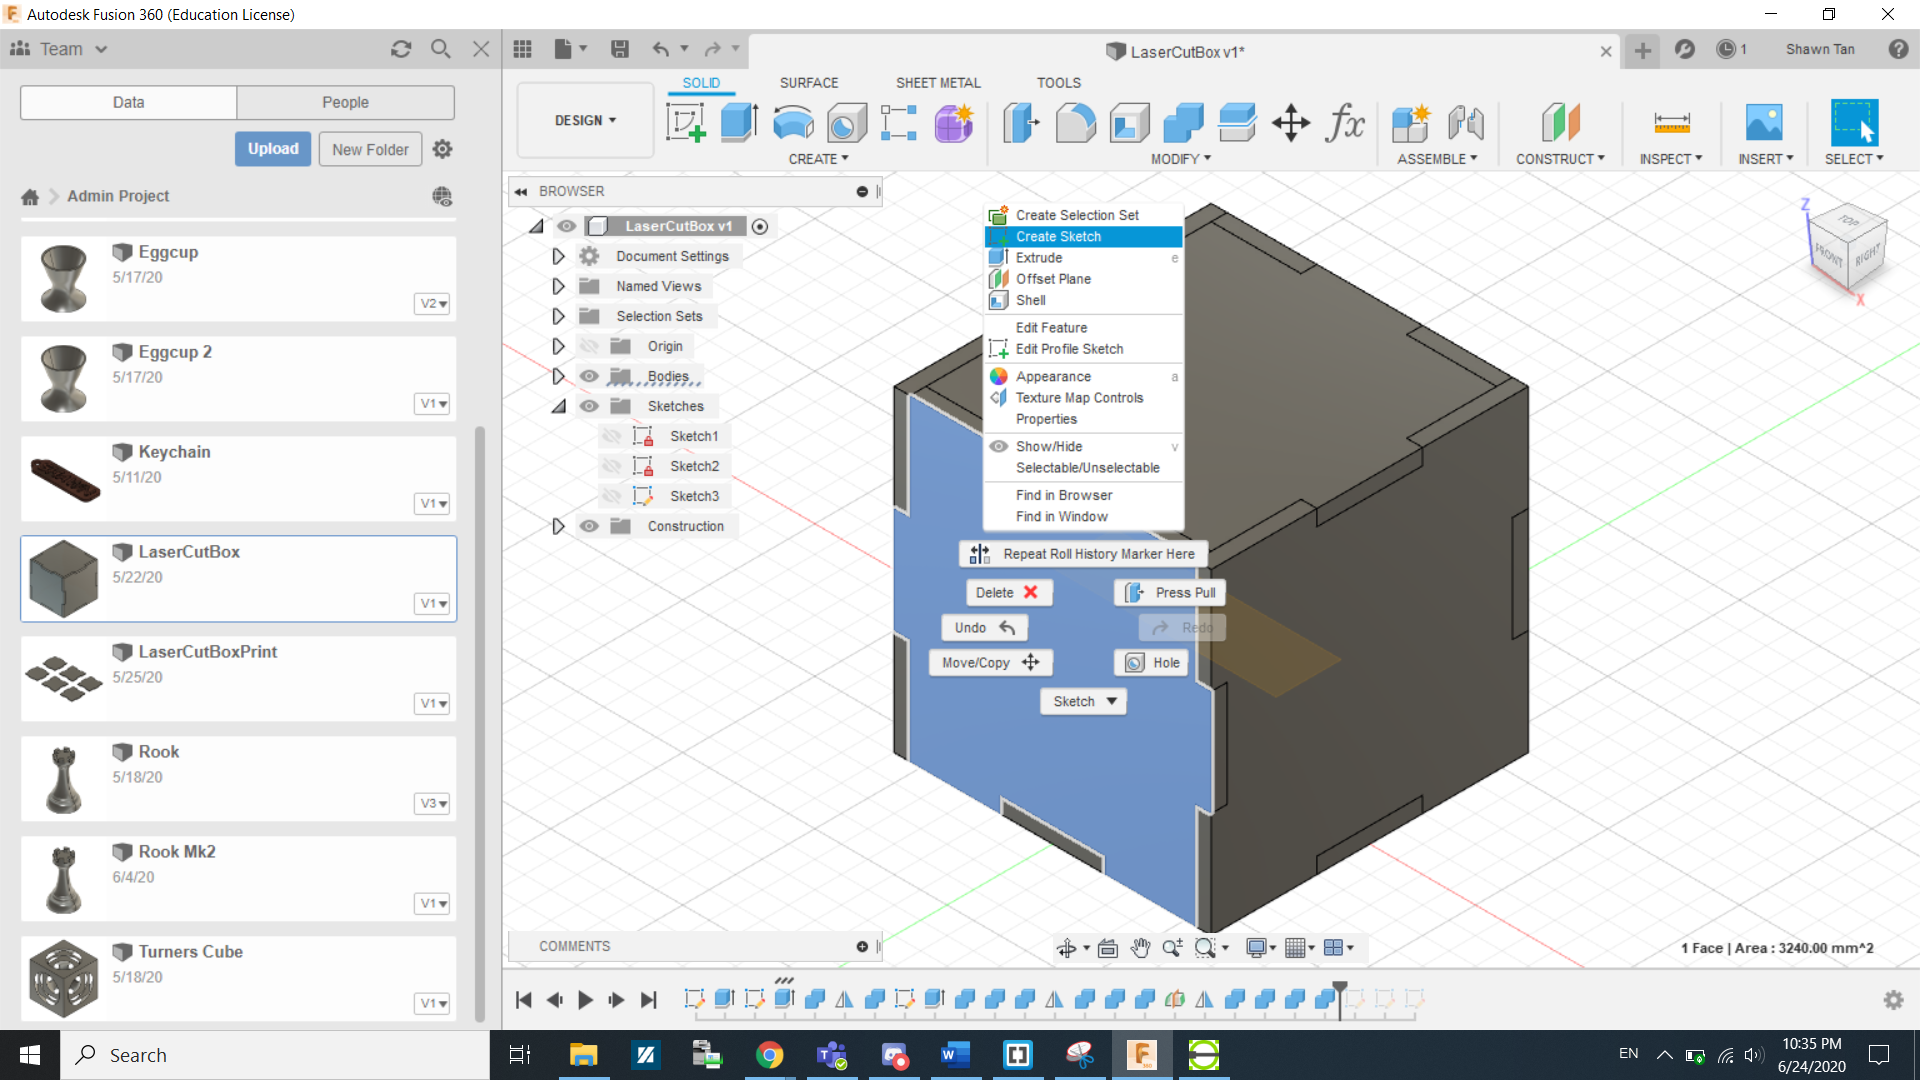Viewport: 1920px width, 1080px height.
Task: Open the CONSTRUCT menu dropdown
Action: pyautogui.click(x=1560, y=159)
